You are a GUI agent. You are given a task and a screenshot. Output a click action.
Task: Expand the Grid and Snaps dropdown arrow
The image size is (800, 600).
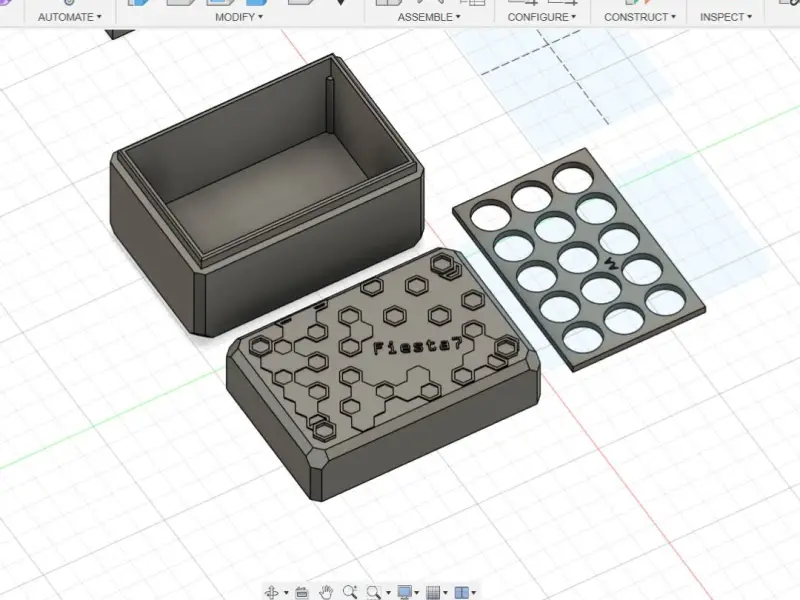coord(445,592)
